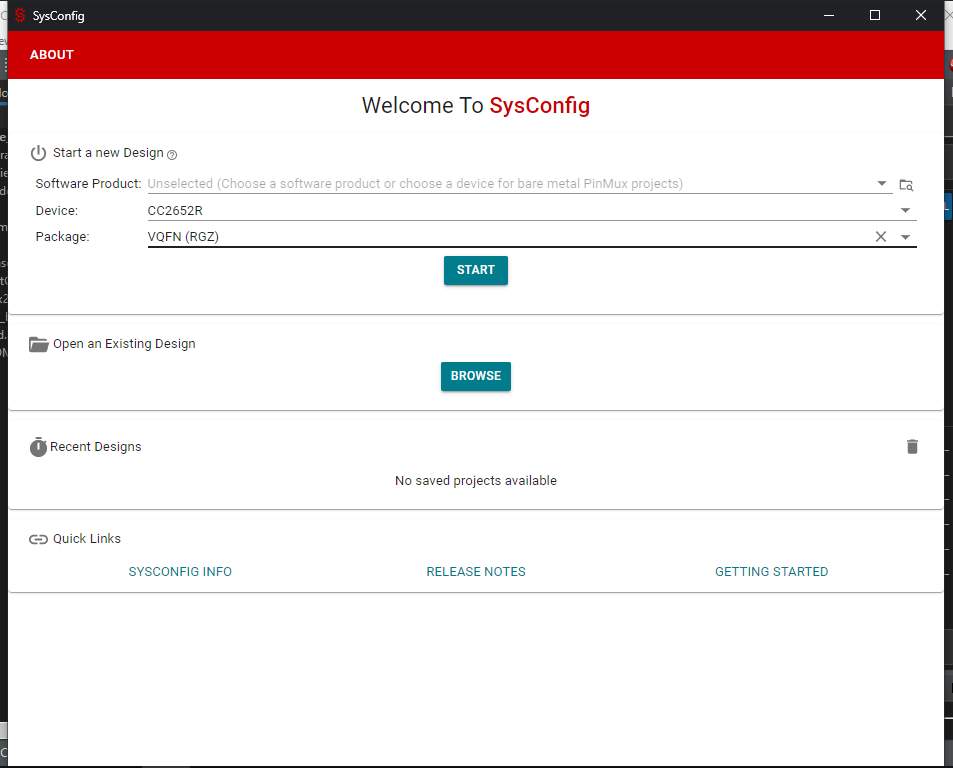Screen dimensions: 953x768
Task: Click the 'Start a new Design' label
Action: pyautogui.click(x=108, y=153)
